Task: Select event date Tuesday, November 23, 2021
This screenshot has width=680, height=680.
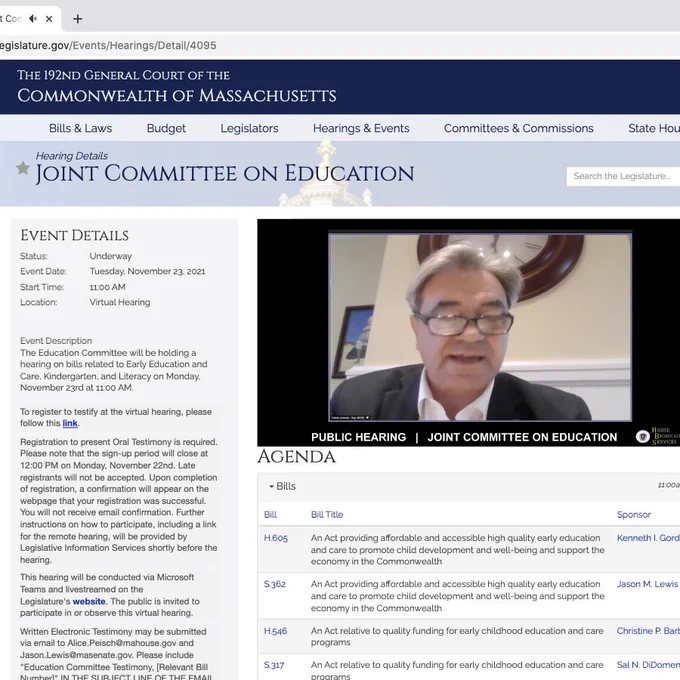Action: point(147,271)
